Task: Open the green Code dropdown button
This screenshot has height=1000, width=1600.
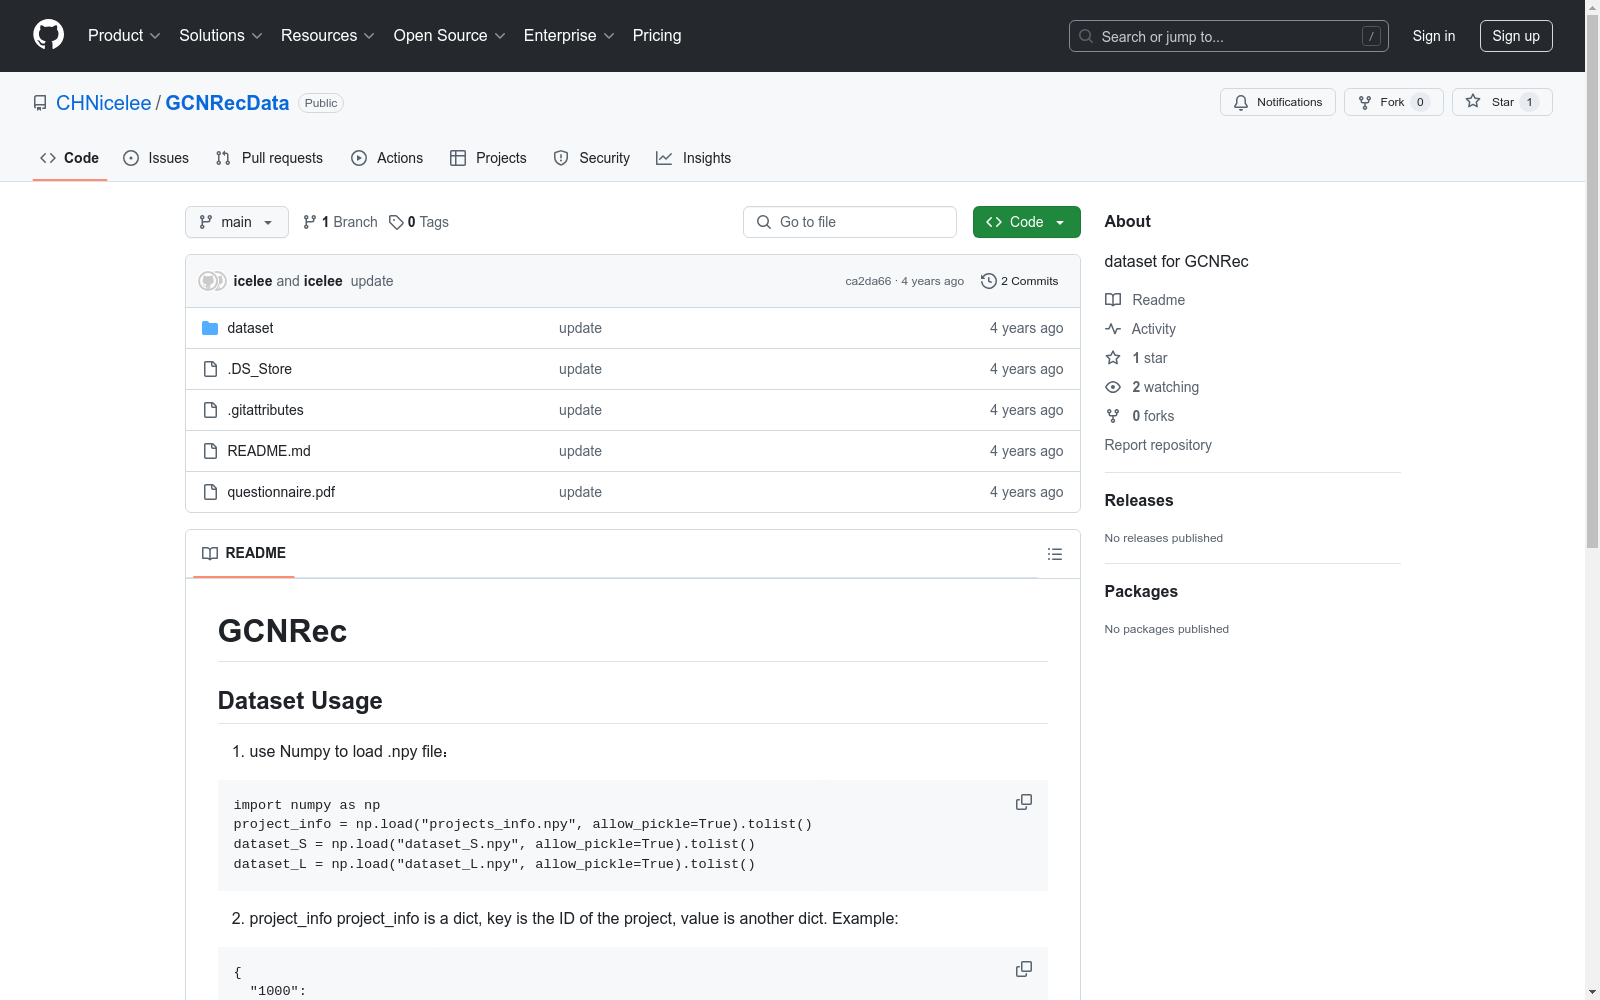Action: pos(1027,222)
